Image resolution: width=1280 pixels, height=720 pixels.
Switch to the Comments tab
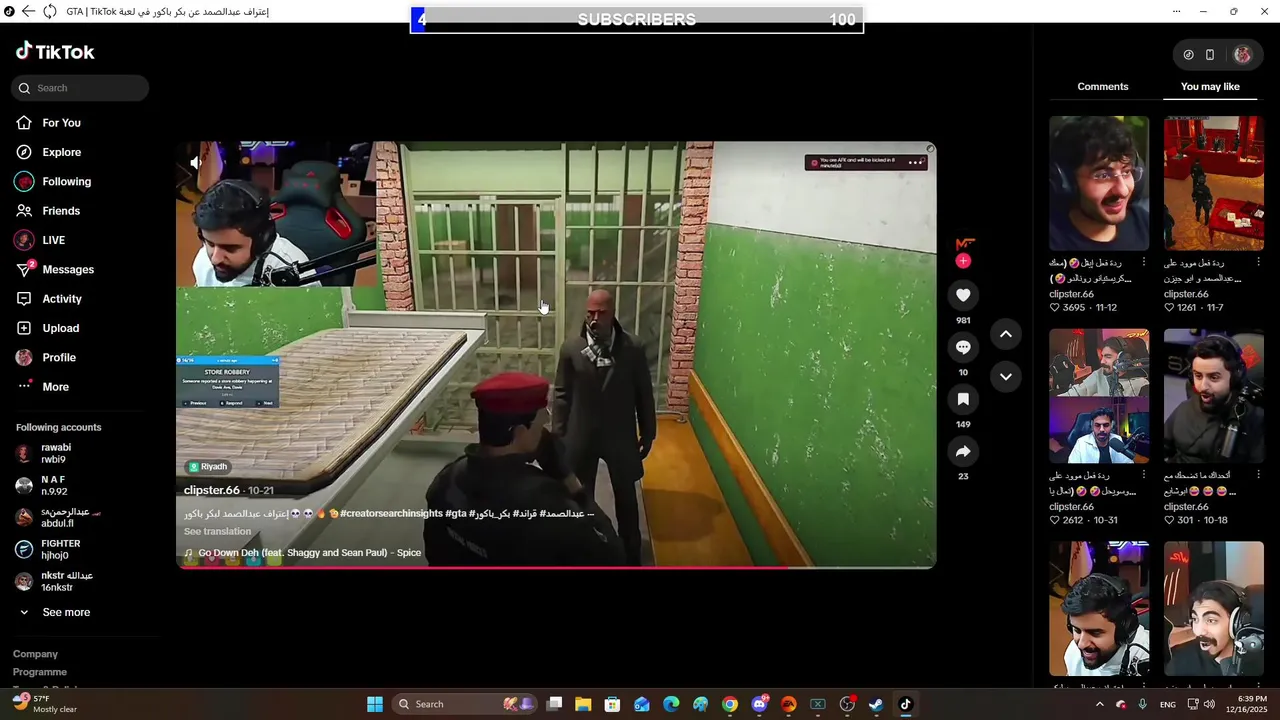[x=1103, y=87]
